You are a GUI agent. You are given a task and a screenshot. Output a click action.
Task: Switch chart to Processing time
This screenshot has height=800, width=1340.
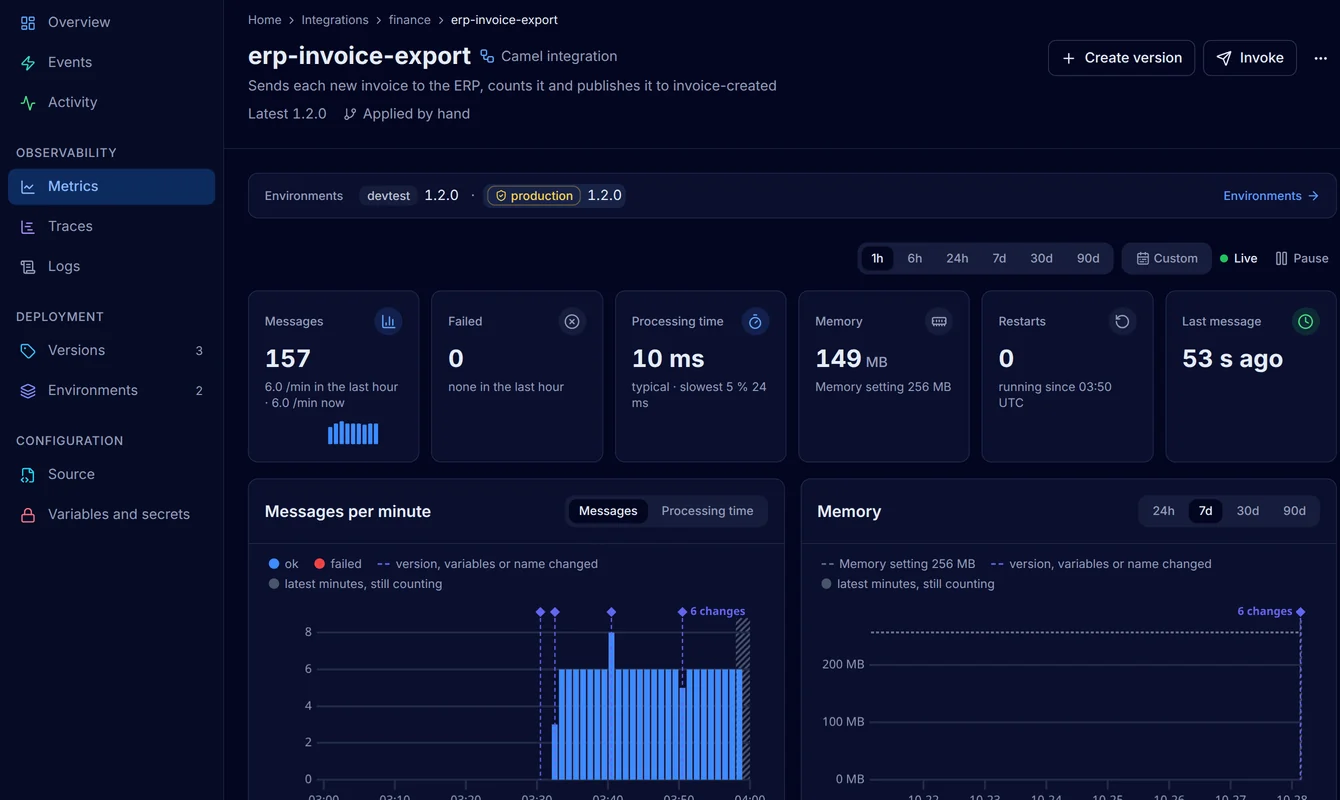click(x=707, y=511)
